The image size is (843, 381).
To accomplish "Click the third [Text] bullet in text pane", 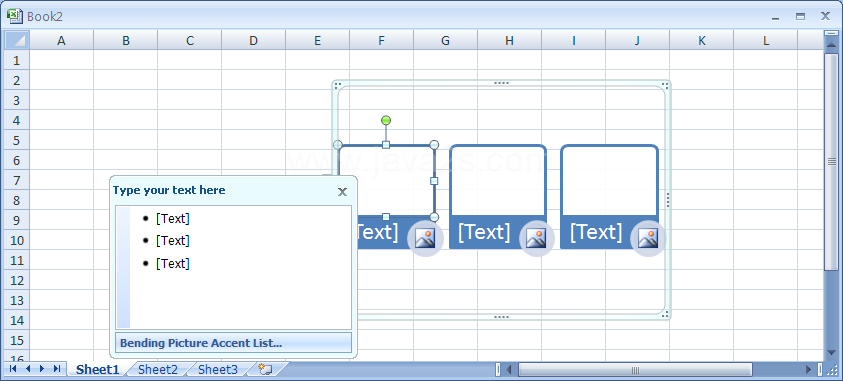I will click(x=173, y=263).
